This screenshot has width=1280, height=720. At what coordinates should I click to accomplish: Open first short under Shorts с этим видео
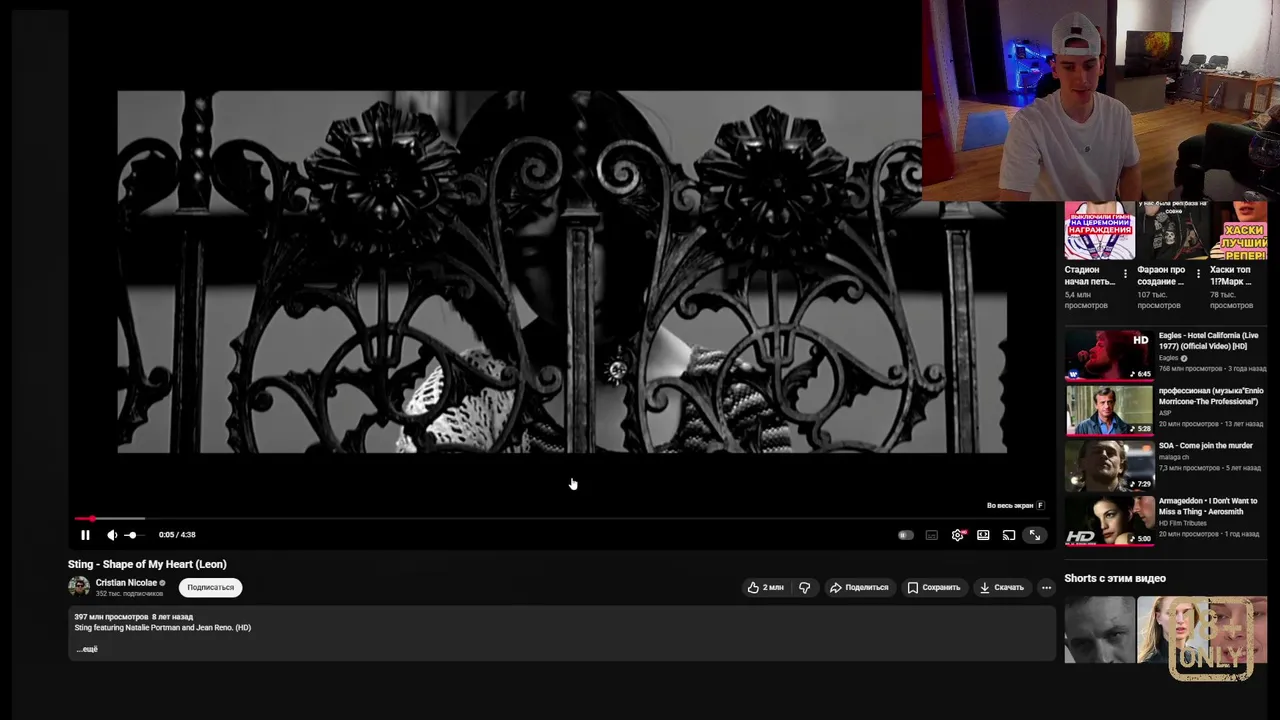tap(1100, 629)
